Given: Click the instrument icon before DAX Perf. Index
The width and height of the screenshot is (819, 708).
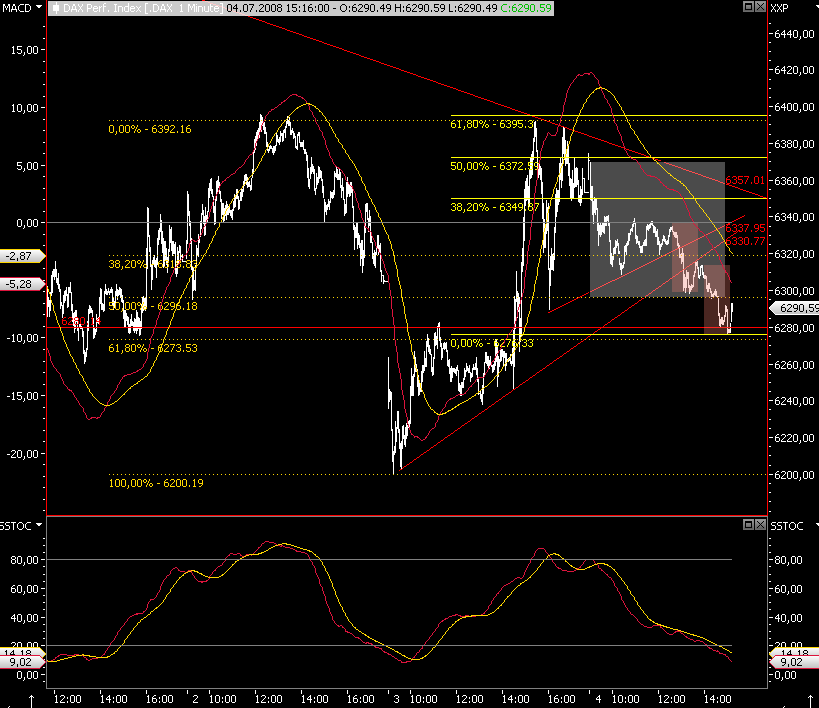Looking at the screenshot, I should click(x=55, y=8).
